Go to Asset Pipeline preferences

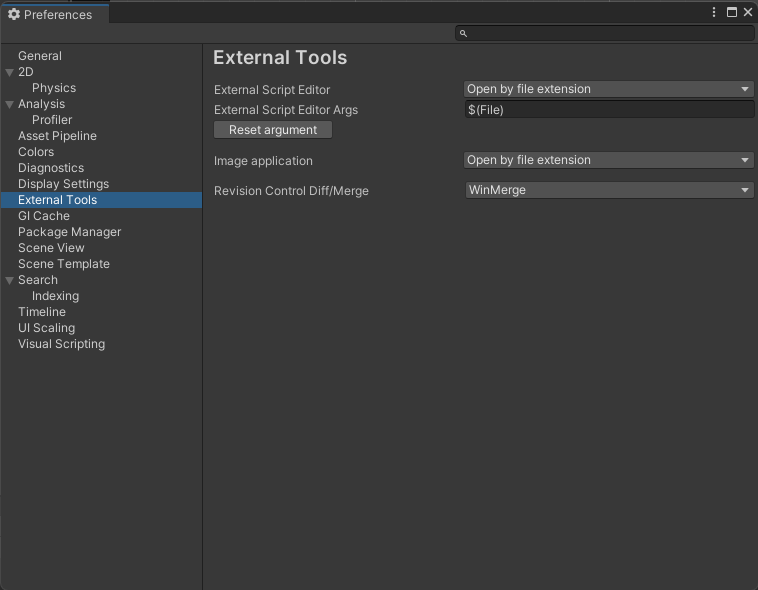click(x=56, y=136)
